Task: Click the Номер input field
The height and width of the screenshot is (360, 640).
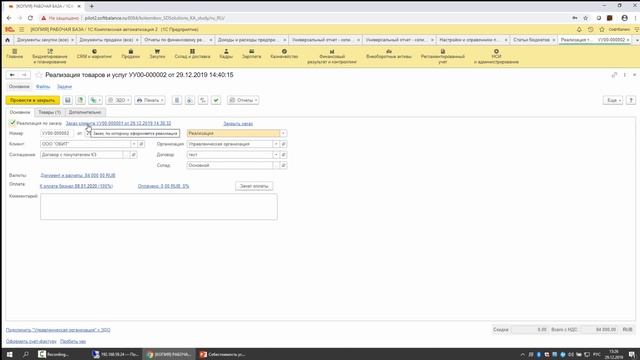Action: [57, 133]
